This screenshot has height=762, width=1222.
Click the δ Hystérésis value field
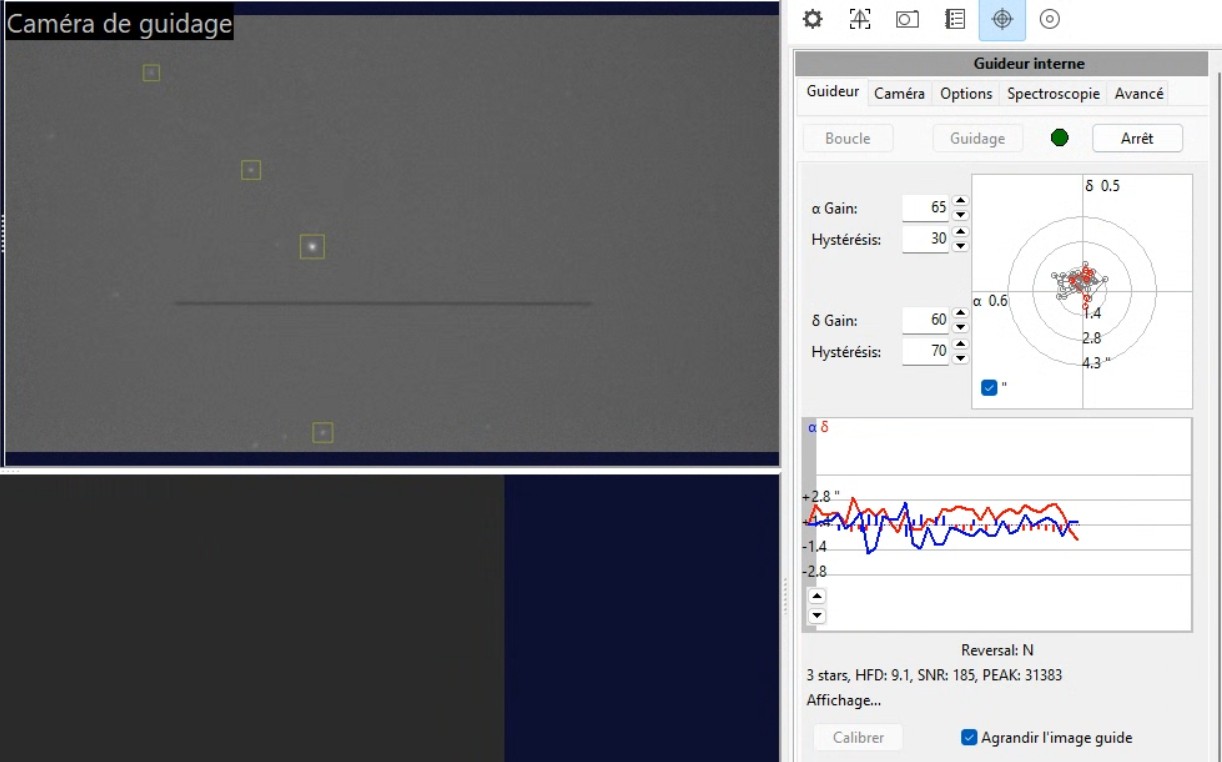coord(925,352)
